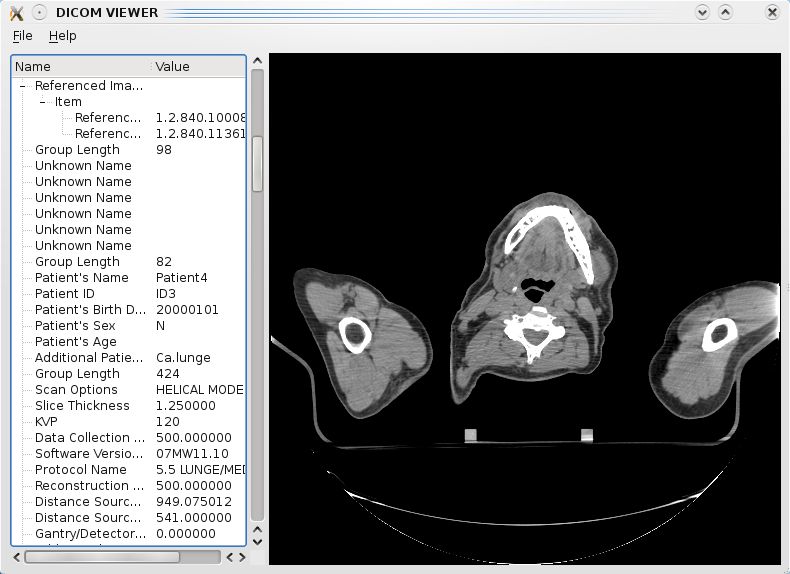Select the Patient's Birth D... row

pos(128,309)
